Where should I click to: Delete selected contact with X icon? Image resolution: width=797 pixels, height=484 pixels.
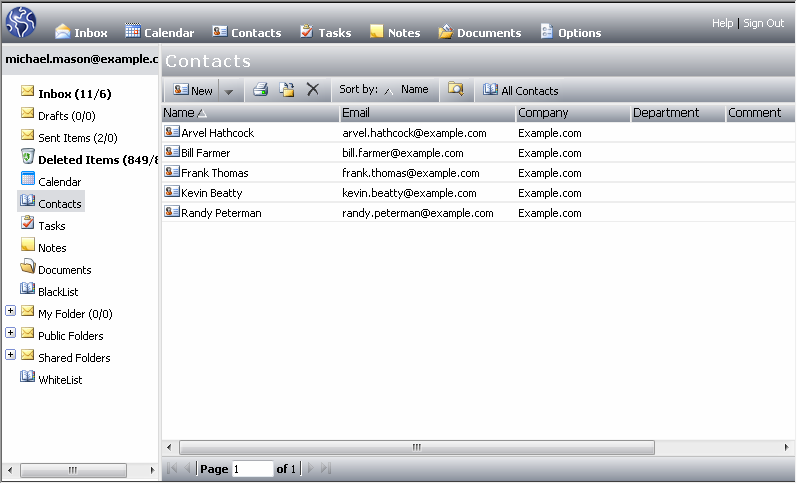pos(313,90)
